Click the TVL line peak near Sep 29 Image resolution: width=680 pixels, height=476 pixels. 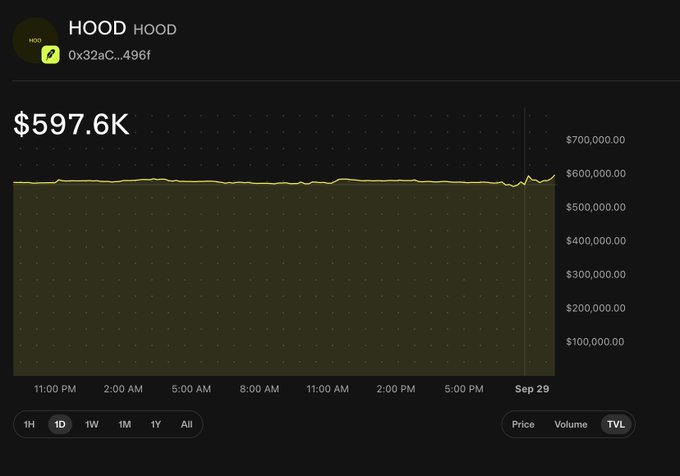[x=529, y=176]
